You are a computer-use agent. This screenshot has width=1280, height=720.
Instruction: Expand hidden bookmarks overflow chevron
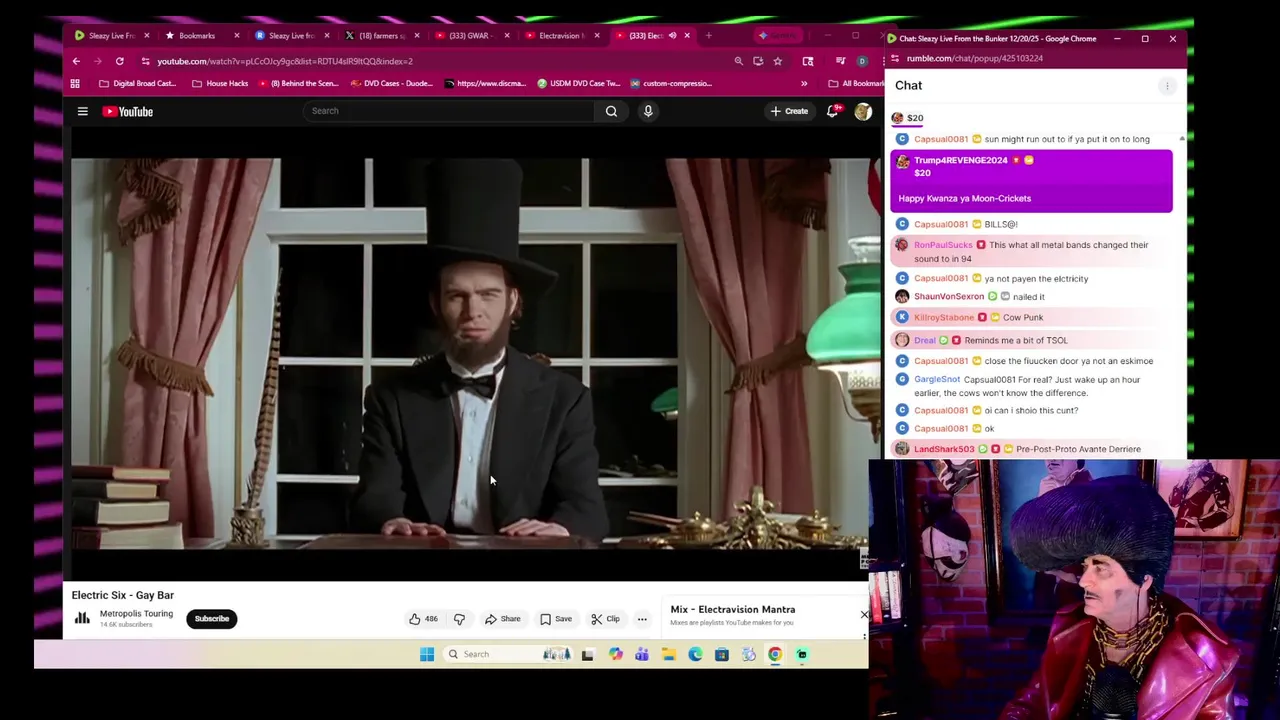point(804,84)
